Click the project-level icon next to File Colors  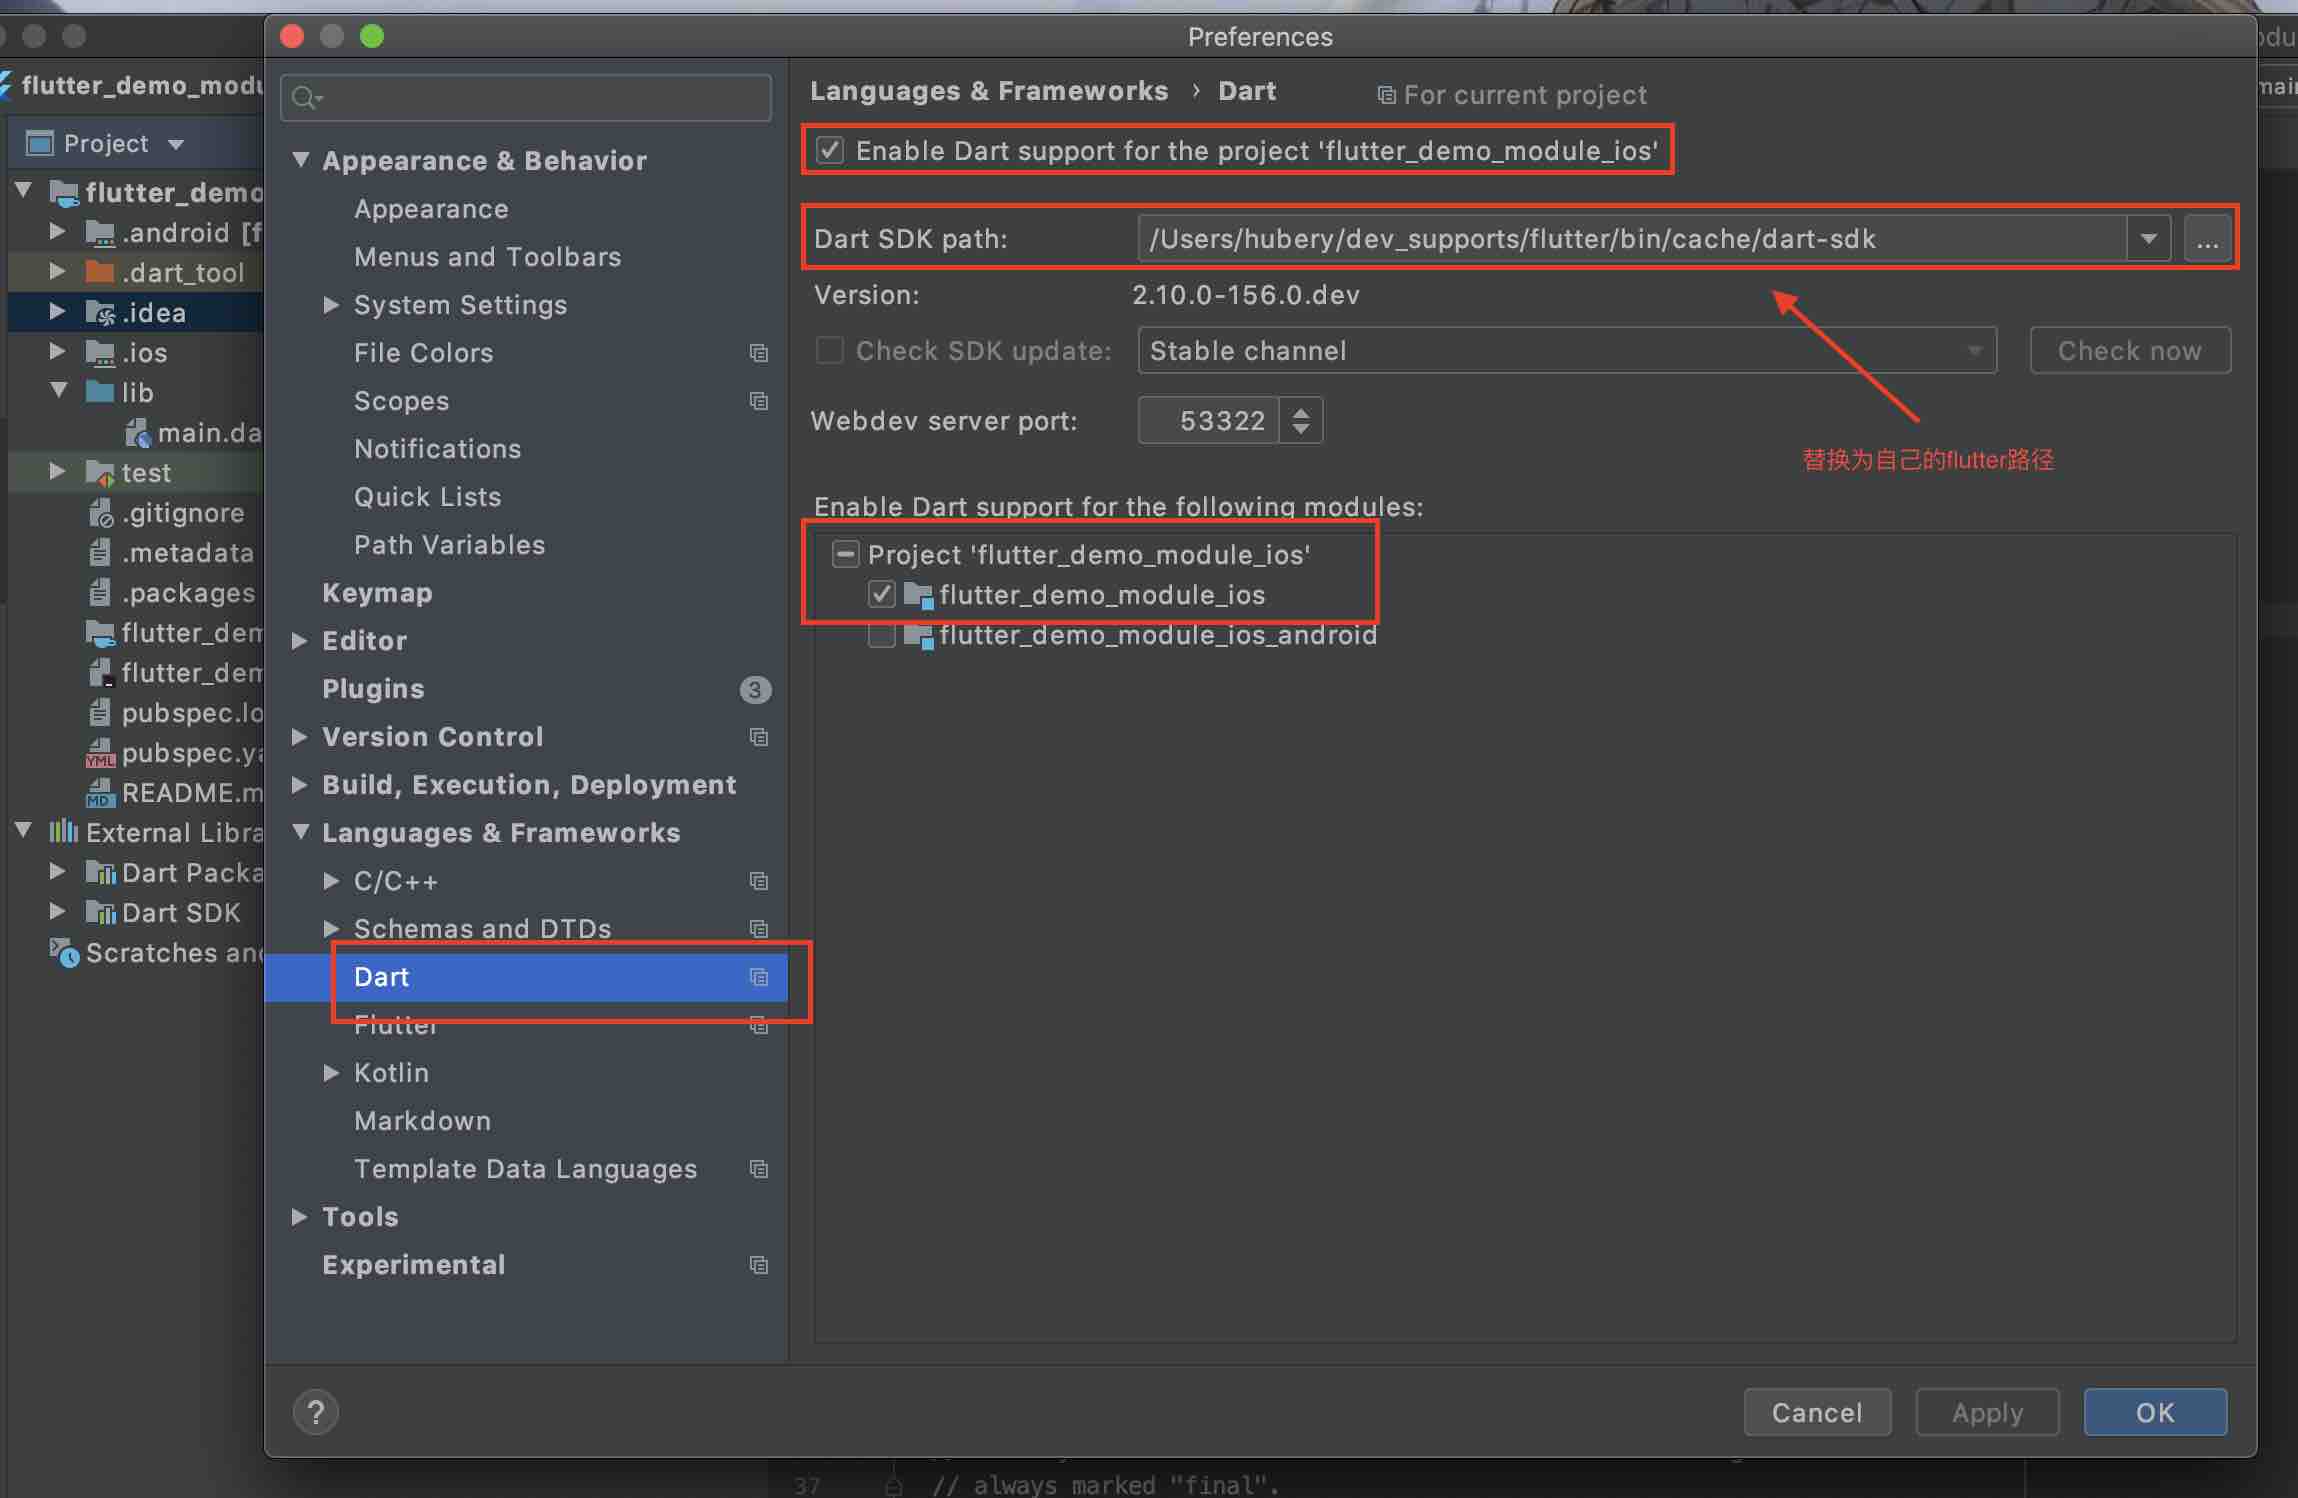click(759, 353)
